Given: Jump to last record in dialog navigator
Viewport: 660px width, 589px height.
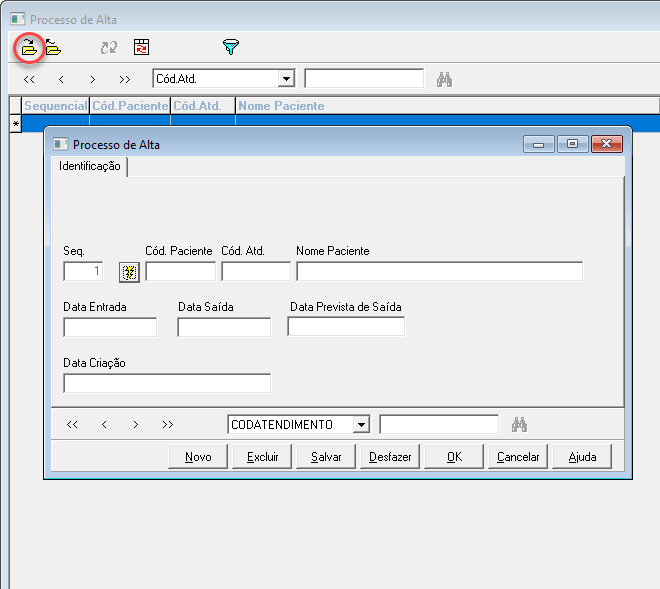Looking at the screenshot, I should point(168,424).
